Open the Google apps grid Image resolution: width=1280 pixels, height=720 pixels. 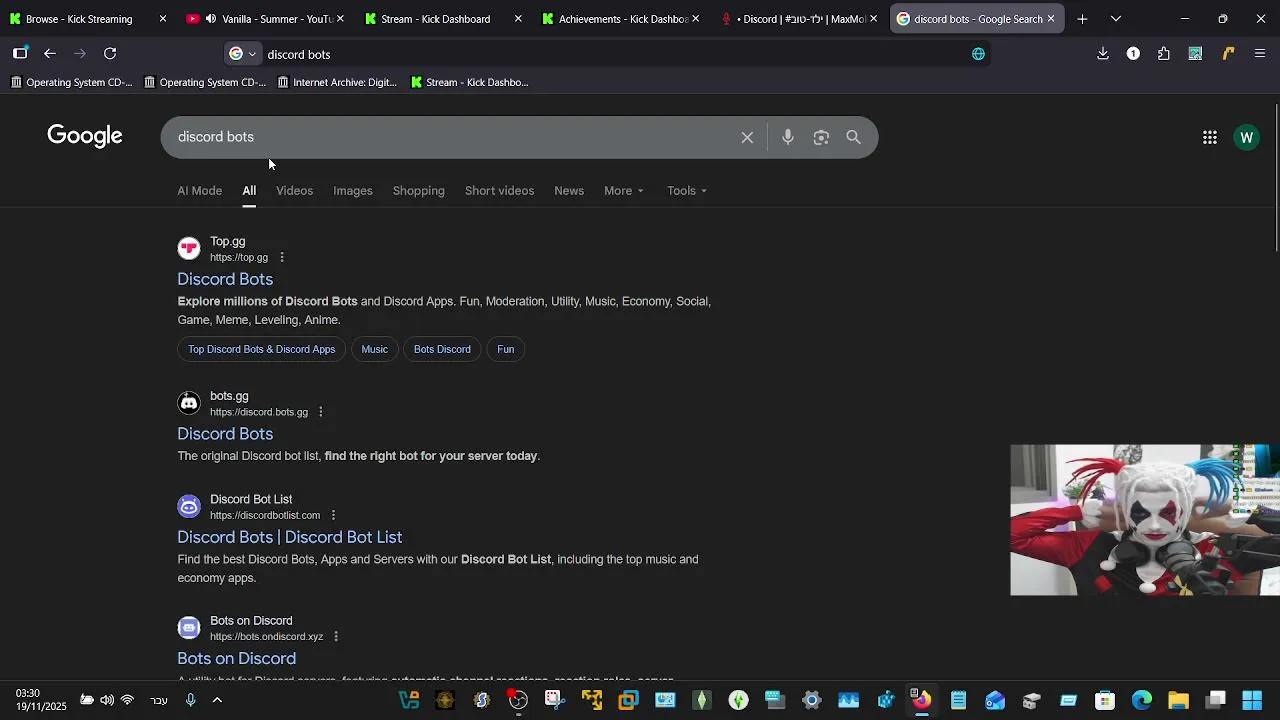[1210, 138]
